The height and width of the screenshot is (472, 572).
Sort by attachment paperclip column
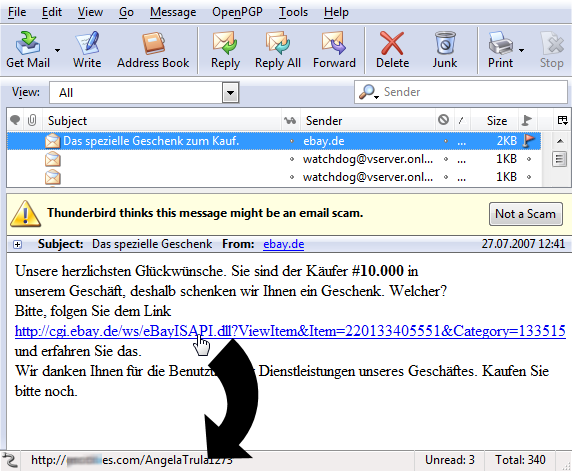[x=32, y=120]
